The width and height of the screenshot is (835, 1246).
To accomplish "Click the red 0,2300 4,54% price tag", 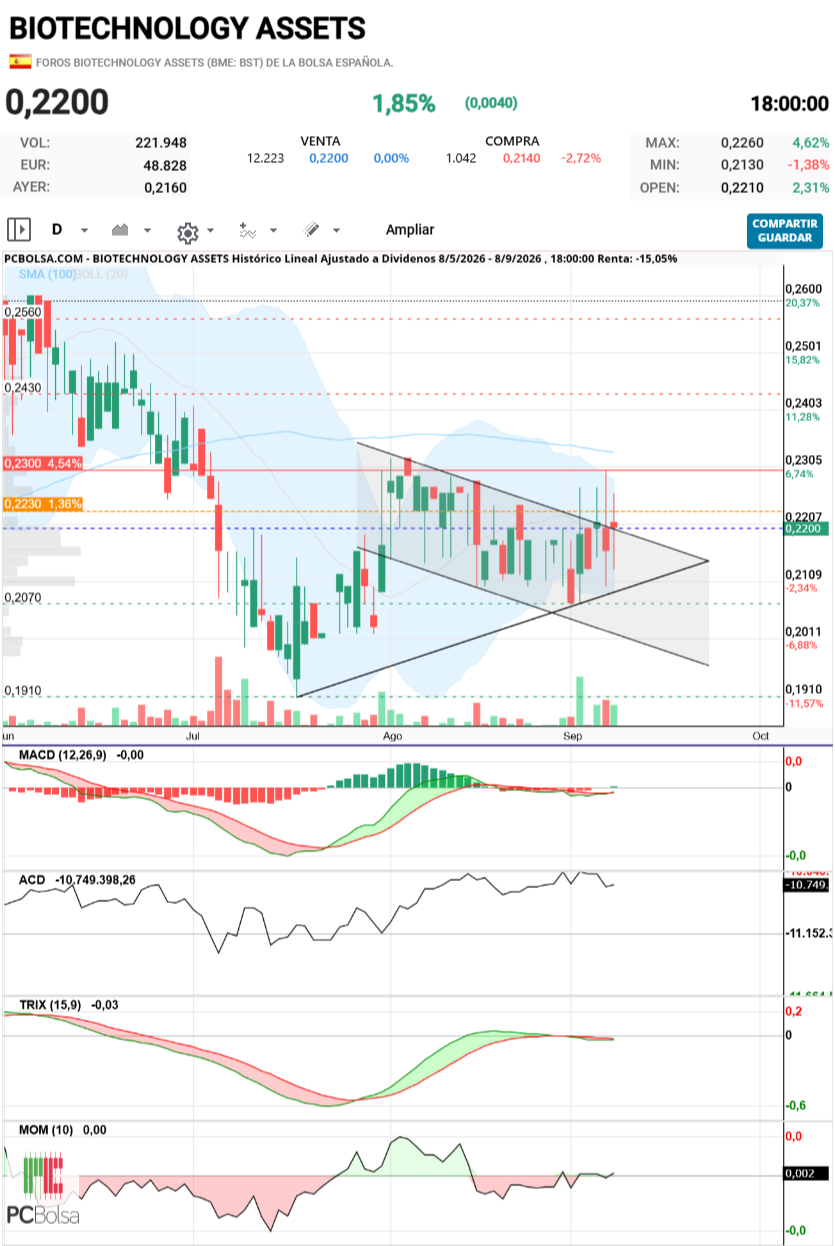I will tap(42, 464).
